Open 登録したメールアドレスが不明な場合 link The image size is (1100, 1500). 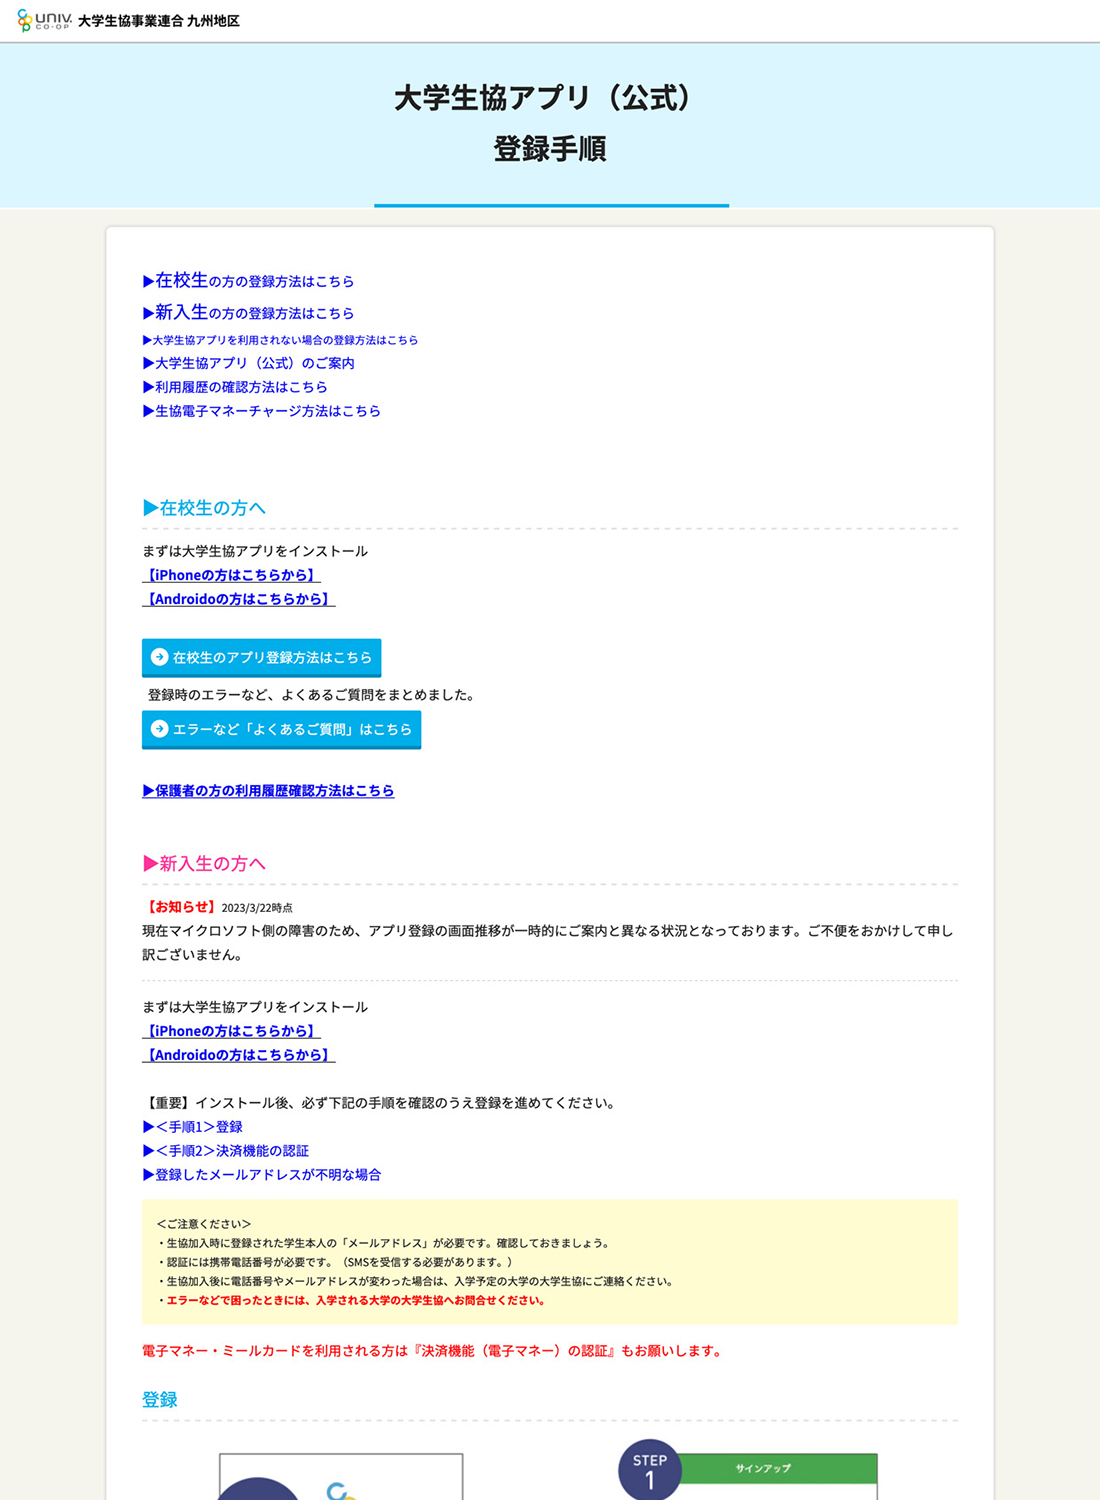coord(261,1175)
